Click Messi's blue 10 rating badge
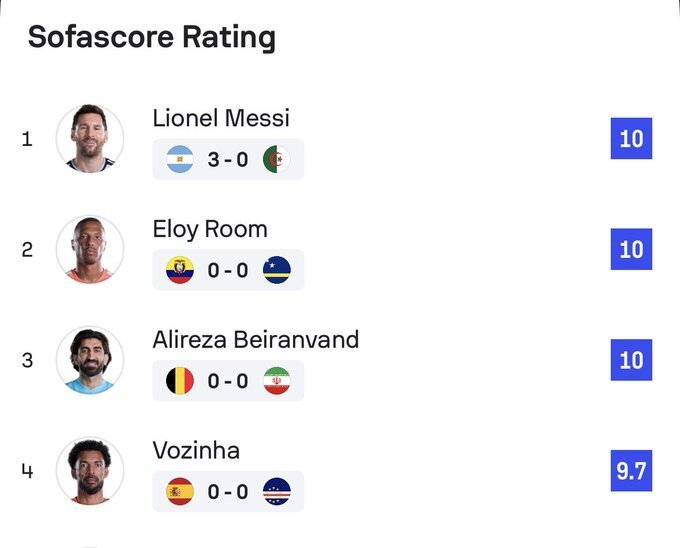The height and width of the screenshot is (548, 680). [x=631, y=138]
